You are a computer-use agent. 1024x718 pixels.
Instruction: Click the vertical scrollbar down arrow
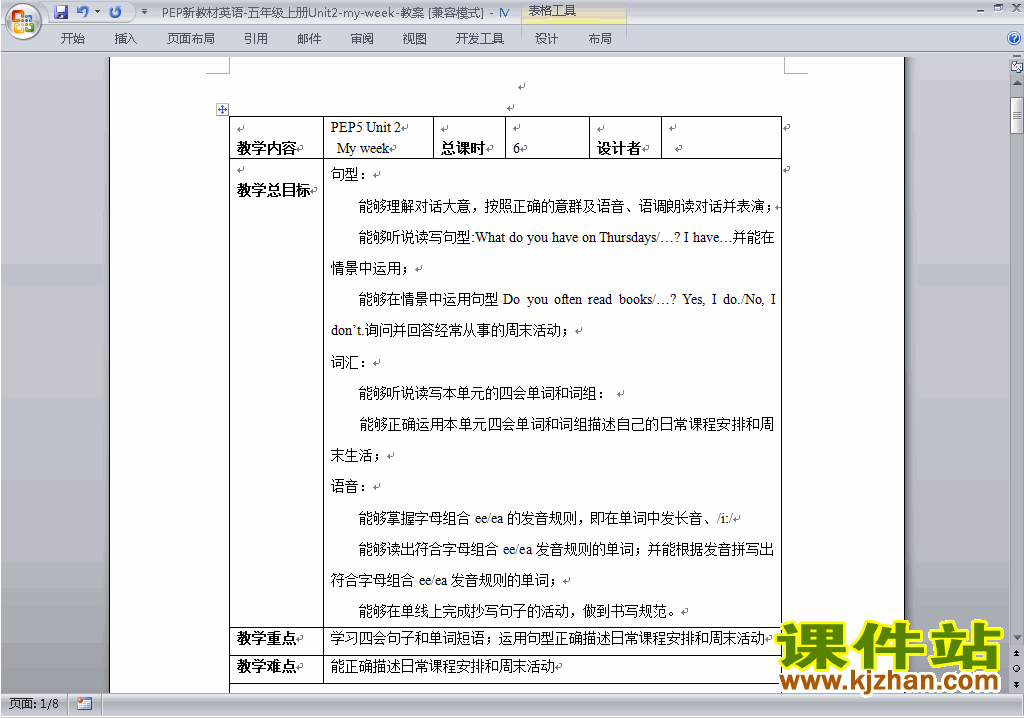pyautogui.click(x=1017, y=637)
